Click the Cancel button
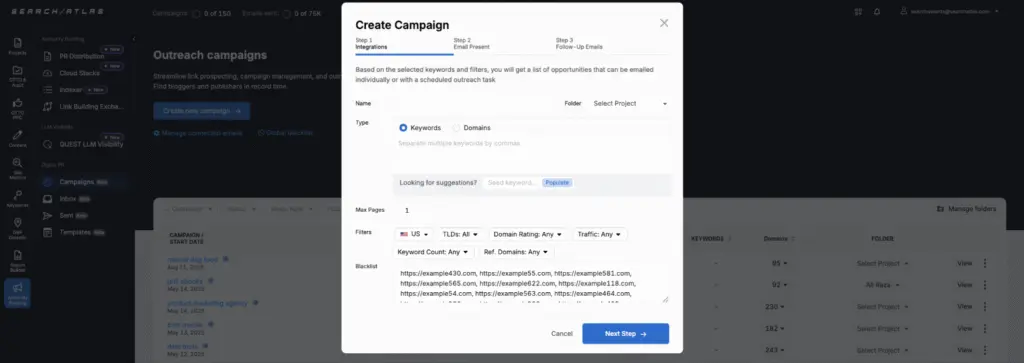This screenshot has width=1024, height=363. [562, 334]
